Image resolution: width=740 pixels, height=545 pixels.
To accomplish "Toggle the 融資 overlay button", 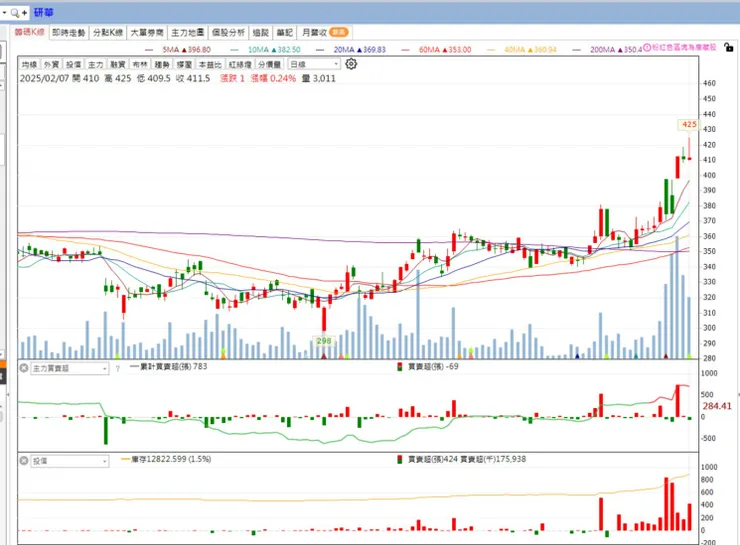I will (118, 64).
